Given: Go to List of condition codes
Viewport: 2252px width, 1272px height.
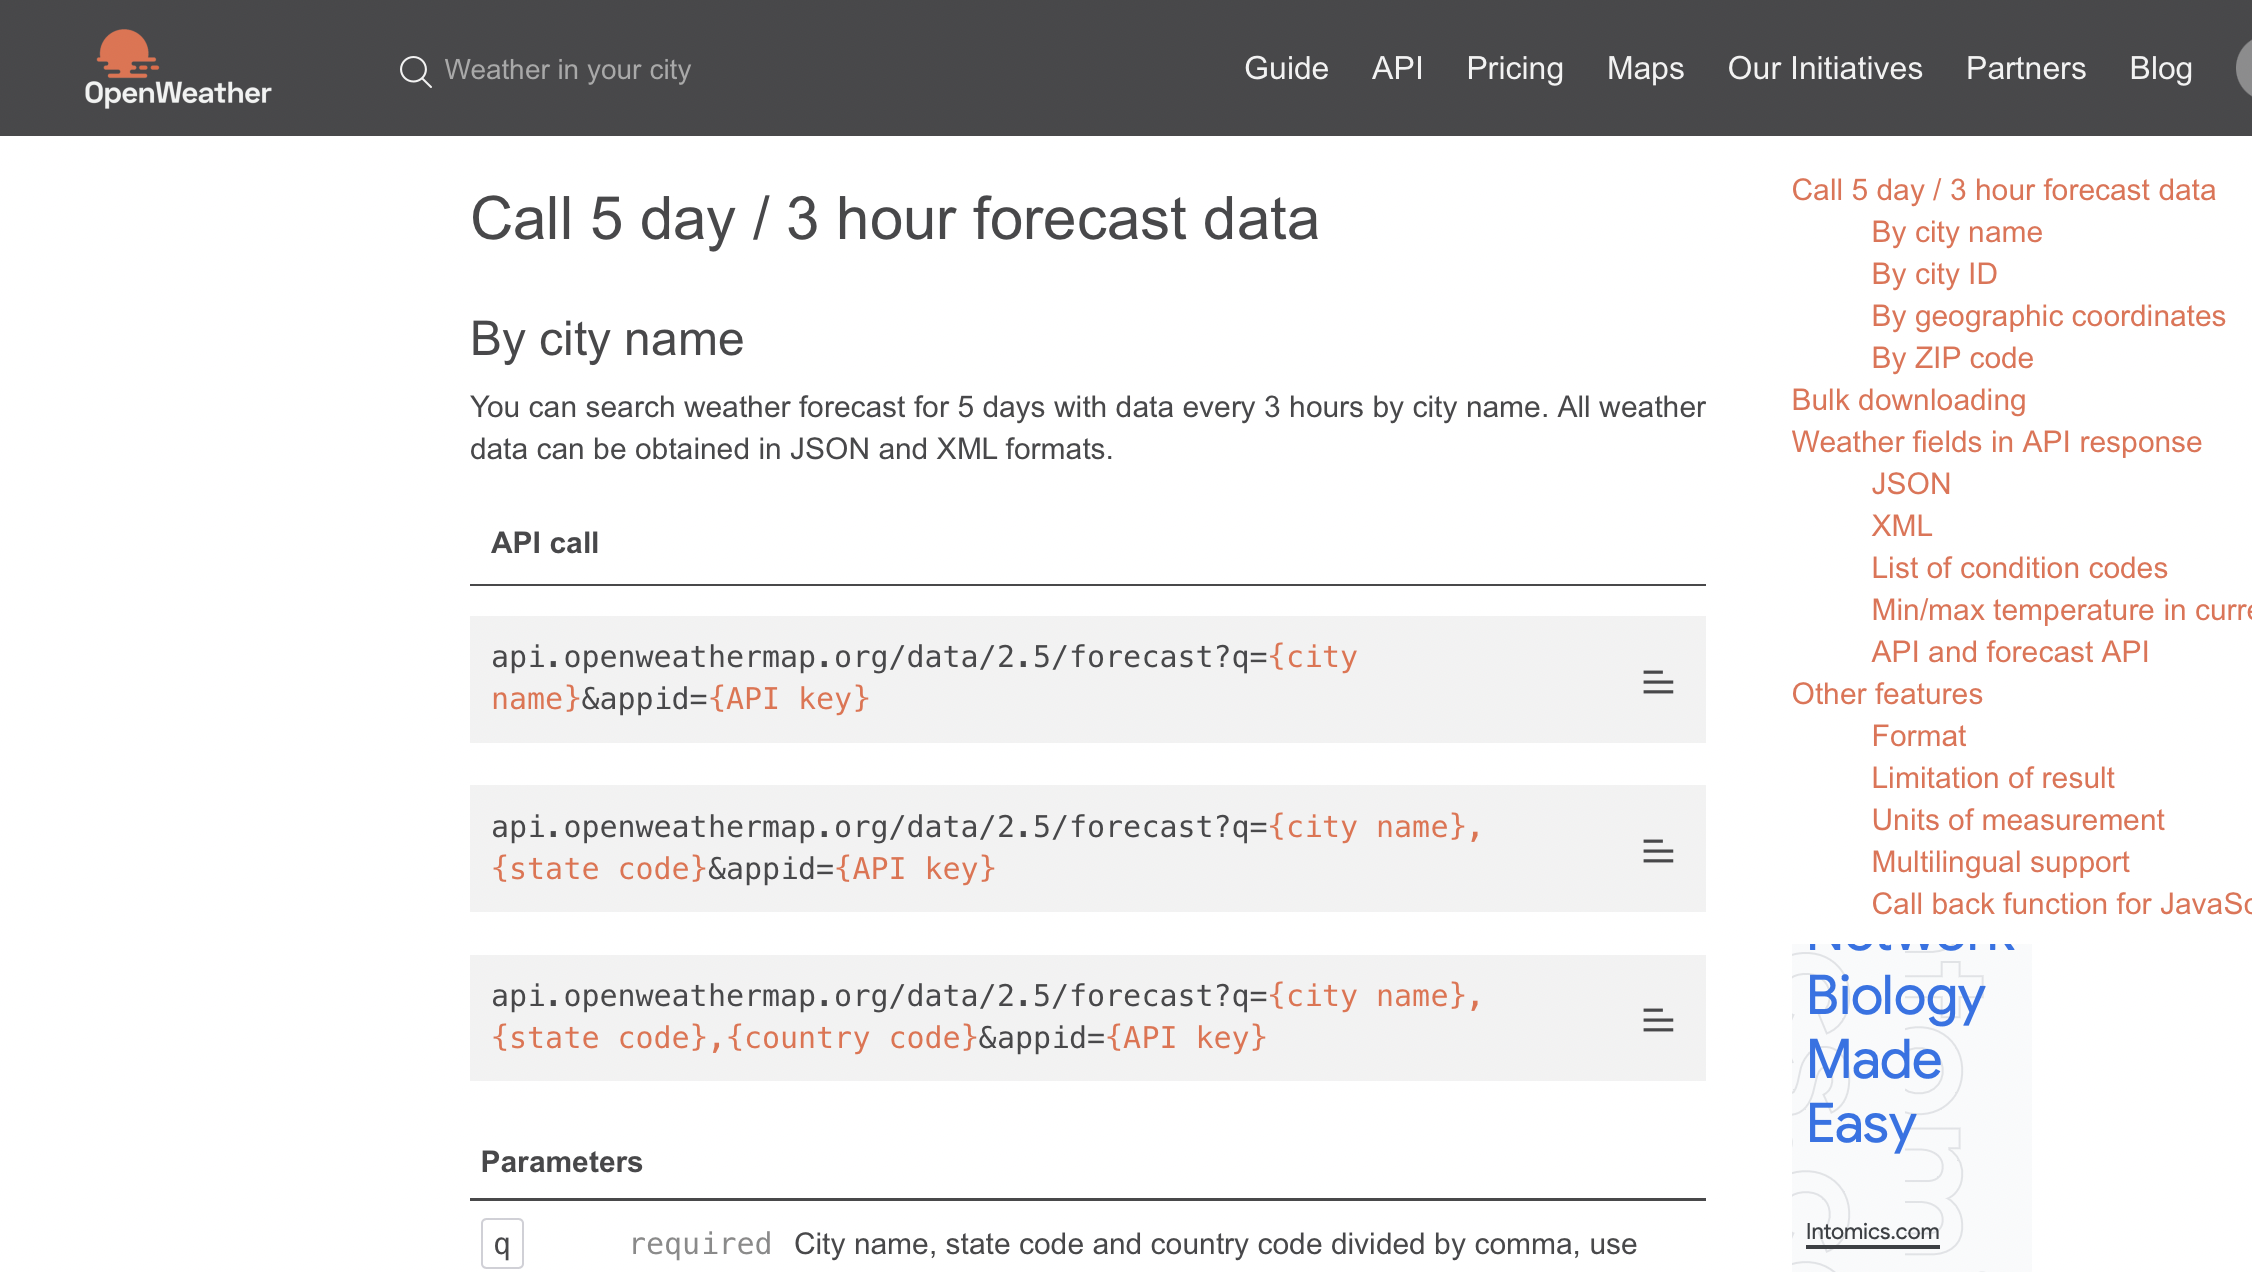Looking at the screenshot, I should (x=2019, y=568).
